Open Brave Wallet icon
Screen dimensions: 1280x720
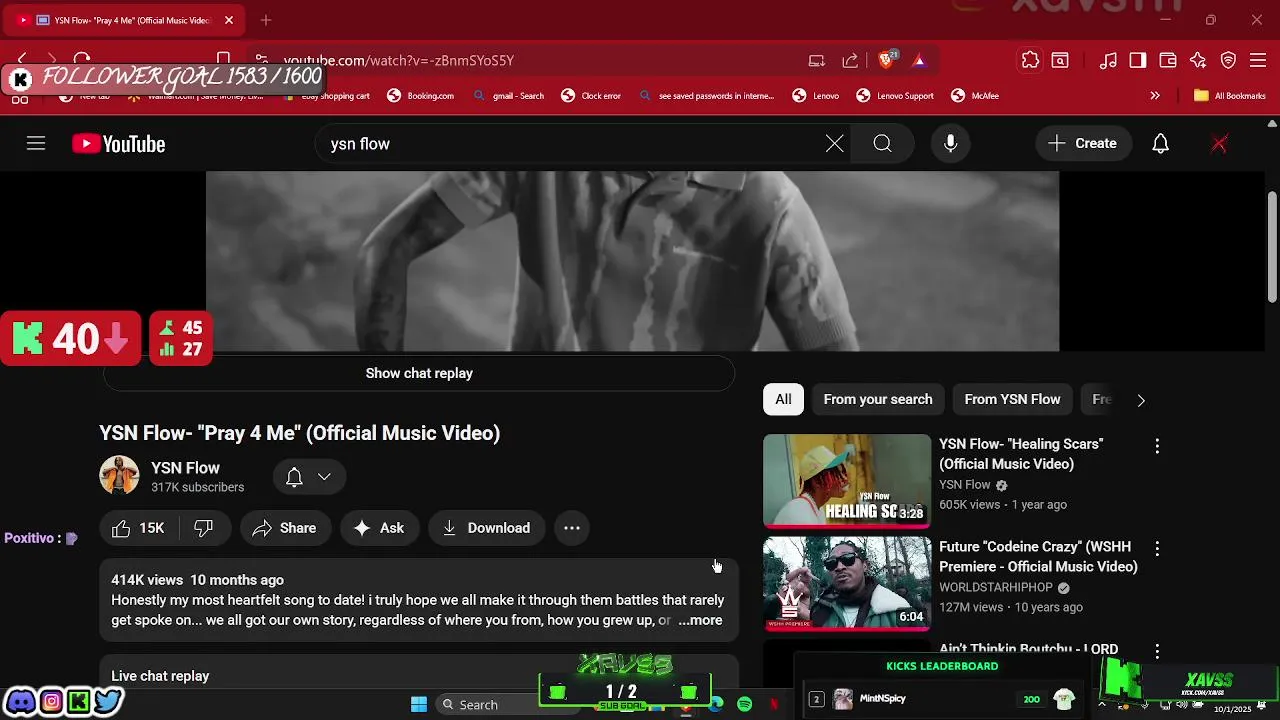(x=1168, y=60)
